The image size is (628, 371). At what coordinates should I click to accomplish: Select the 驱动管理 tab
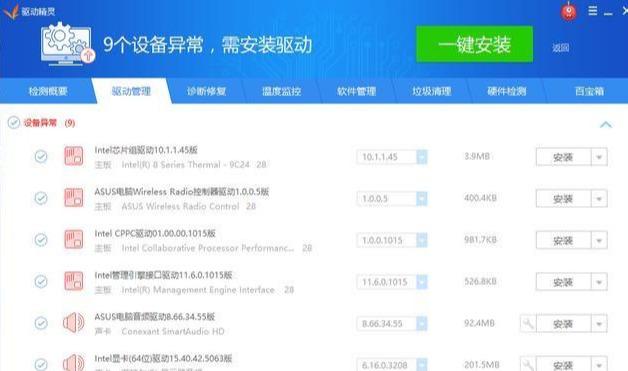click(131, 91)
